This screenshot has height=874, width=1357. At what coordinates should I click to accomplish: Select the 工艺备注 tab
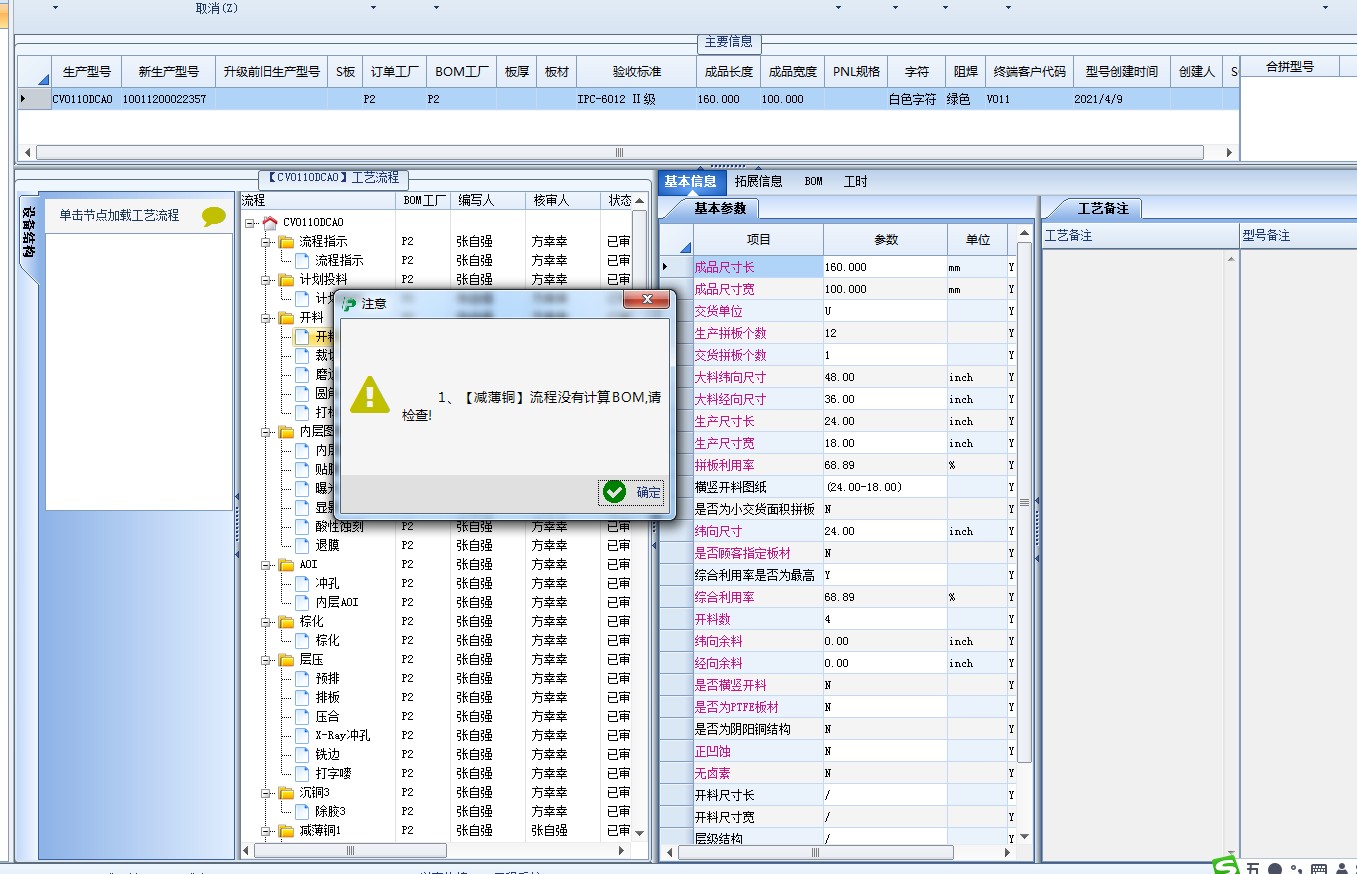click(x=1102, y=208)
